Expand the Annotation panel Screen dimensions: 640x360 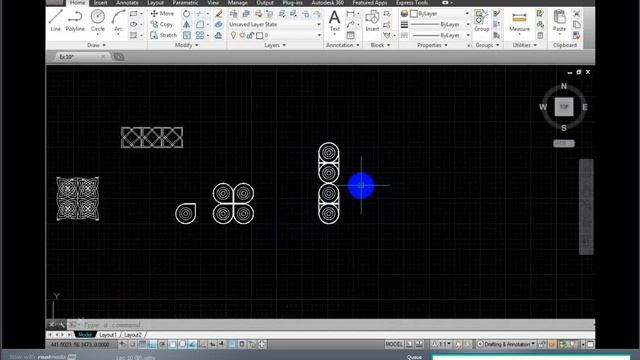click(343, 45)
